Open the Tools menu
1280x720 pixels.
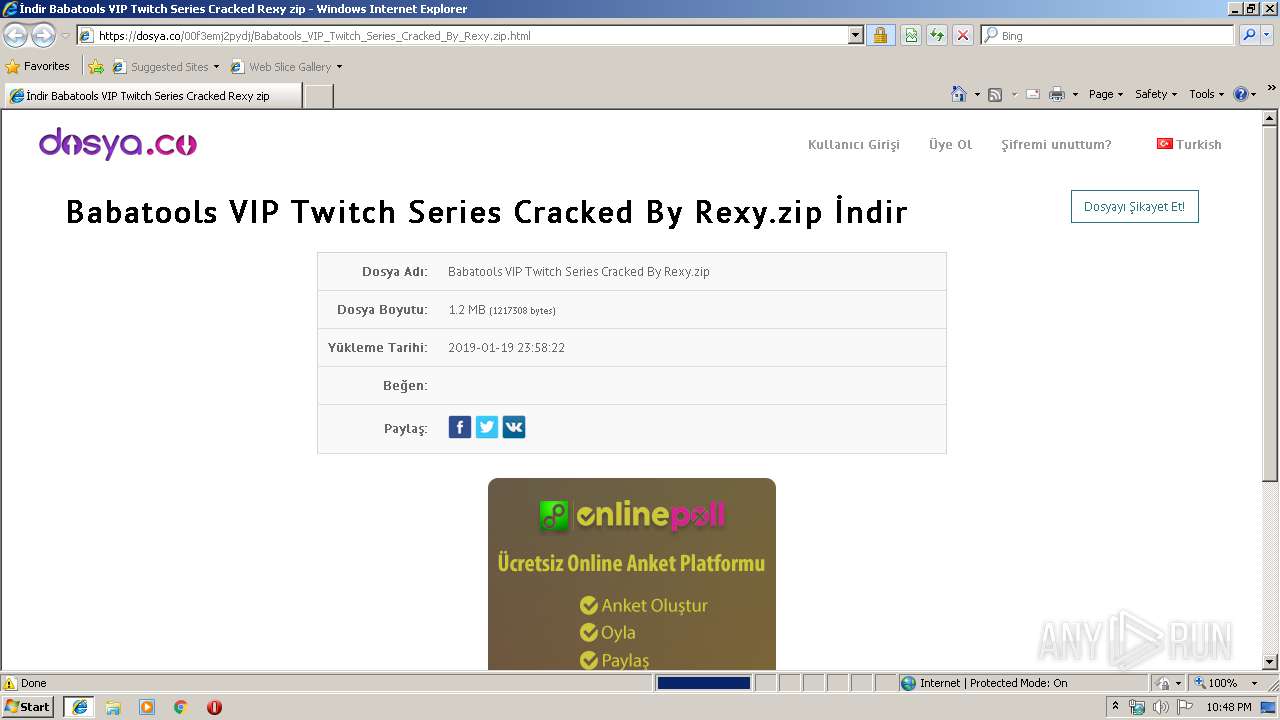point(1206,94)
